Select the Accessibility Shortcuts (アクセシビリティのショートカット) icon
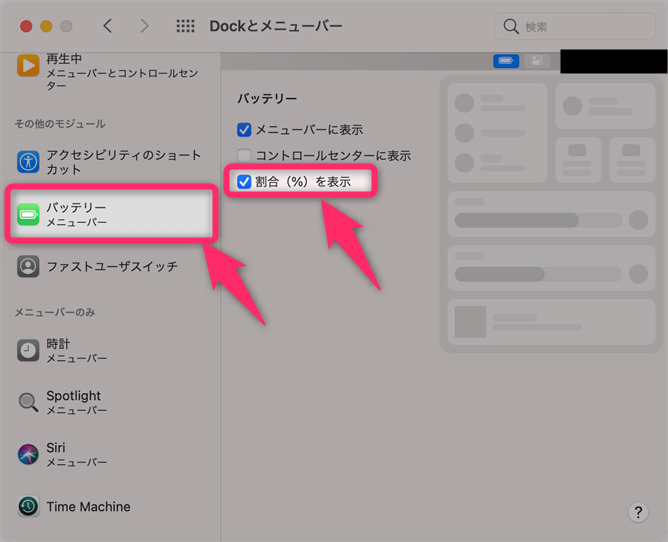 29,162
